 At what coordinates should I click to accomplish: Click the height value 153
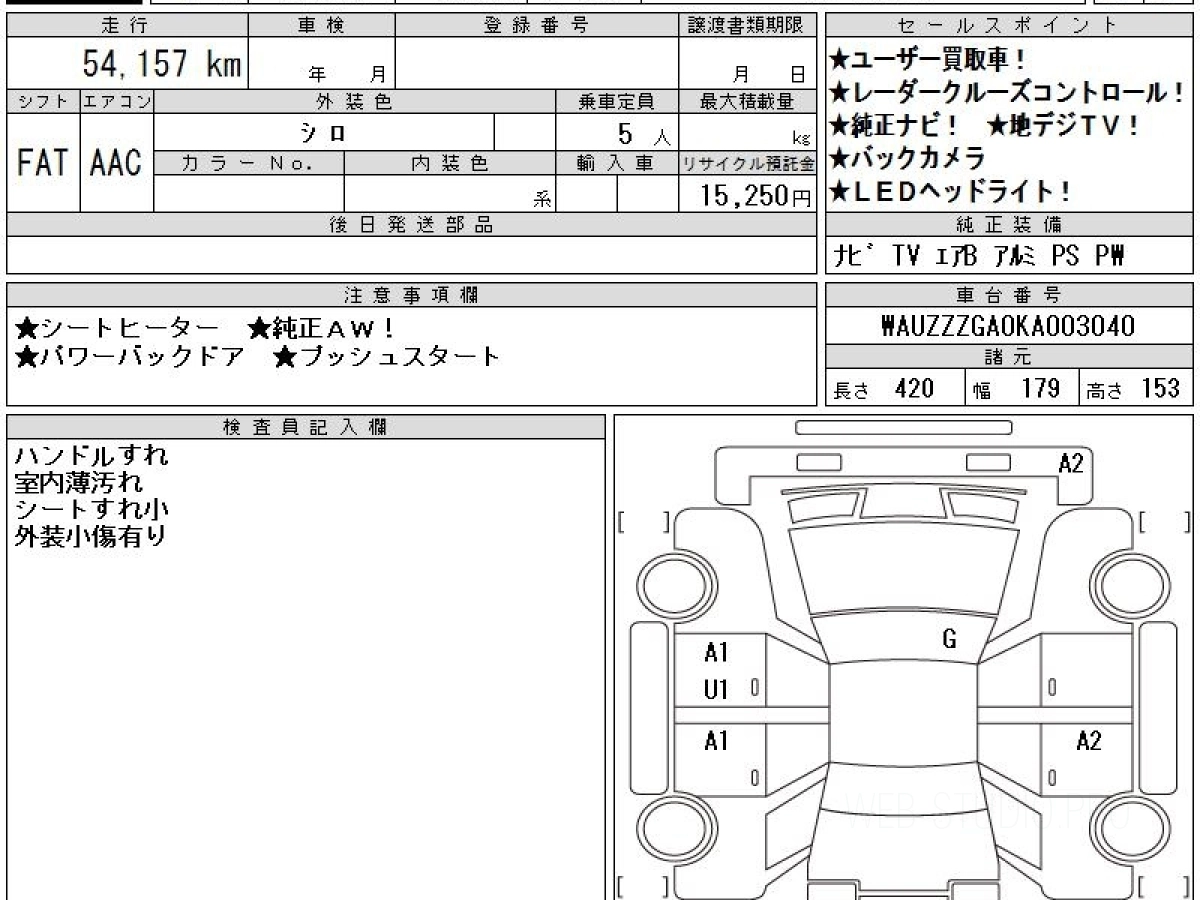tap(1160, 389)
